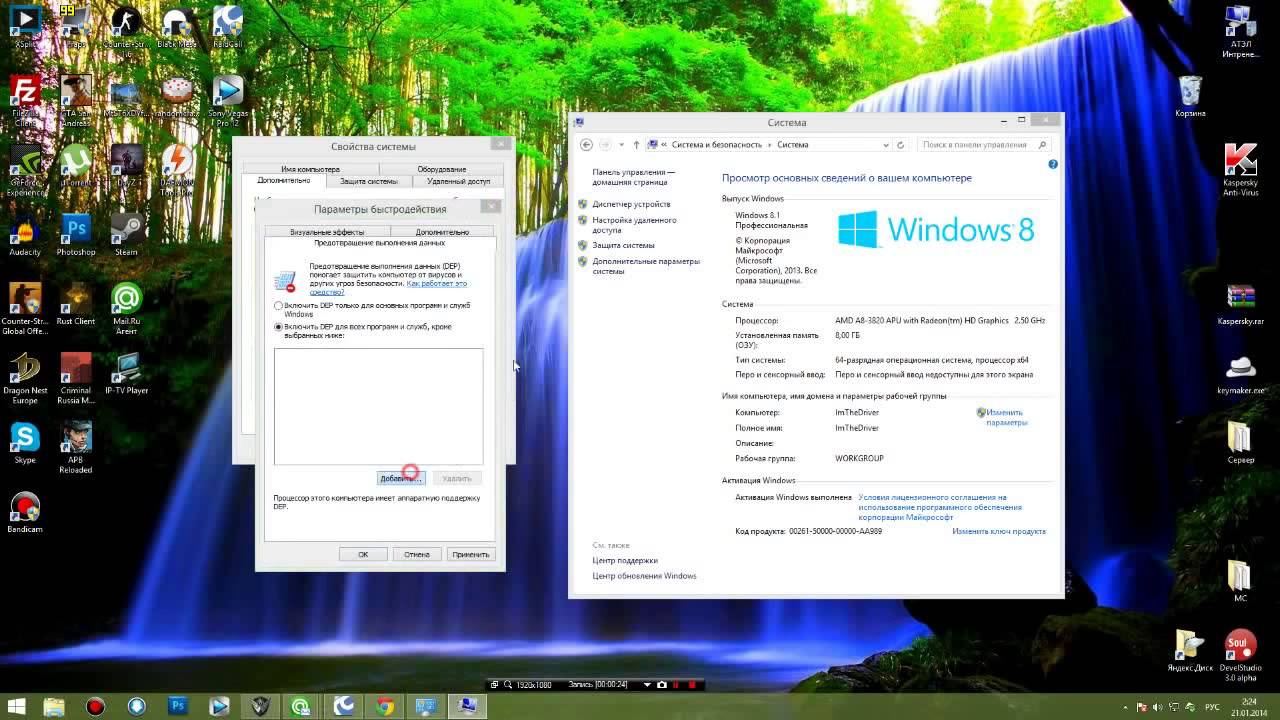Open Диспетчер устройств link
1280x720 pixels.
pos(631,204)
